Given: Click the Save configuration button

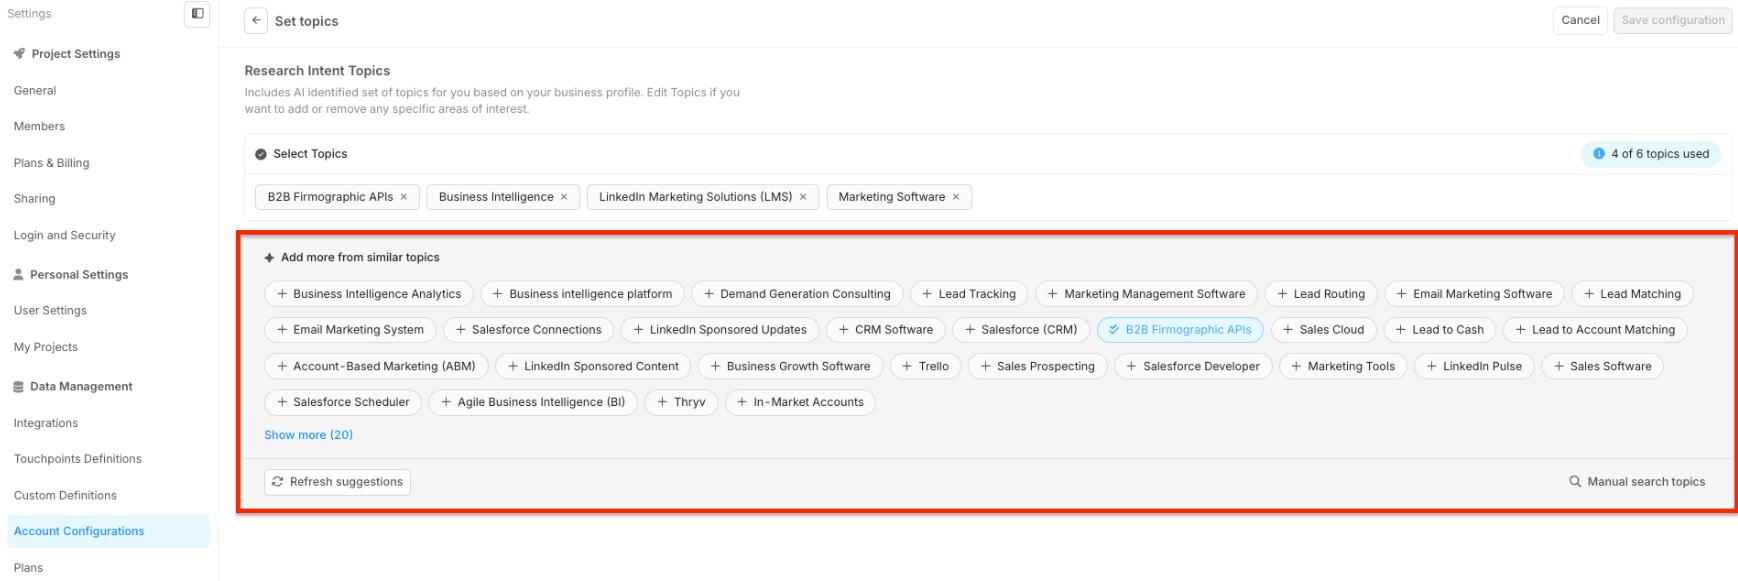Looking at the screenshot, I should click(x=1672, y=20).
